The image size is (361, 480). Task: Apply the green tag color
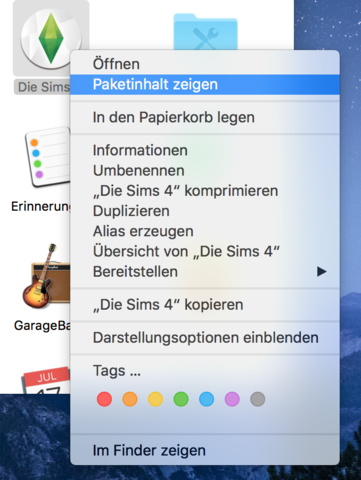pyautogui.click(x=181, y=399)
